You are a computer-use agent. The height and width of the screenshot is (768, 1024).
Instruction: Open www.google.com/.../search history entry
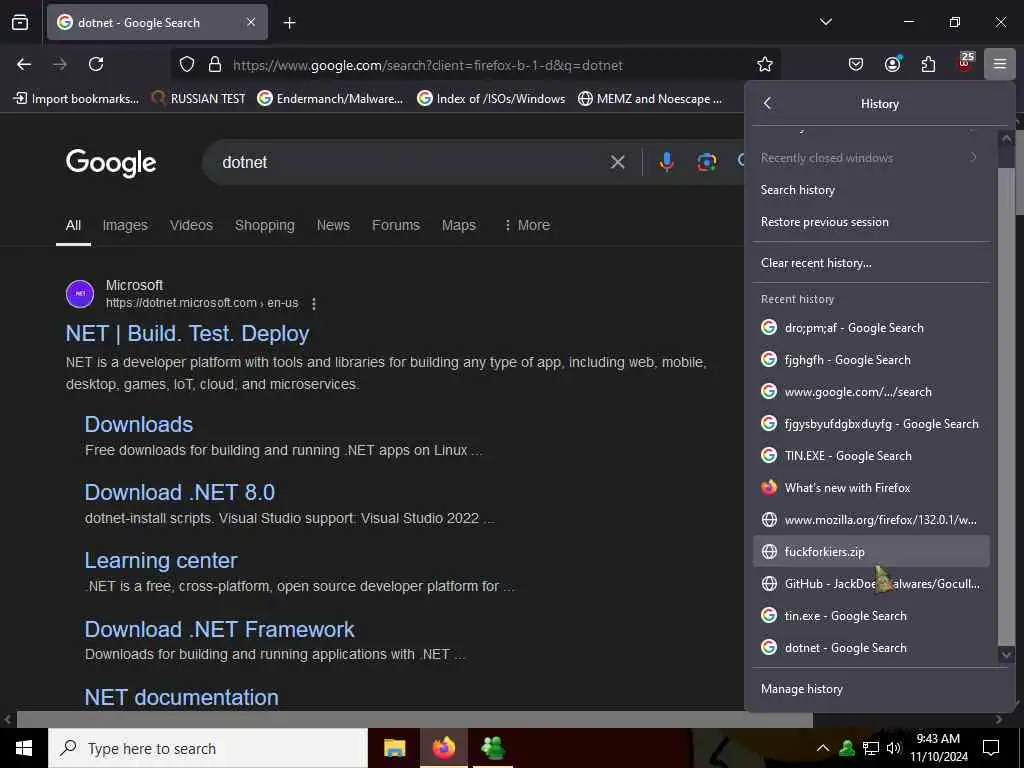pyautogui.click(x=871, y=392)
